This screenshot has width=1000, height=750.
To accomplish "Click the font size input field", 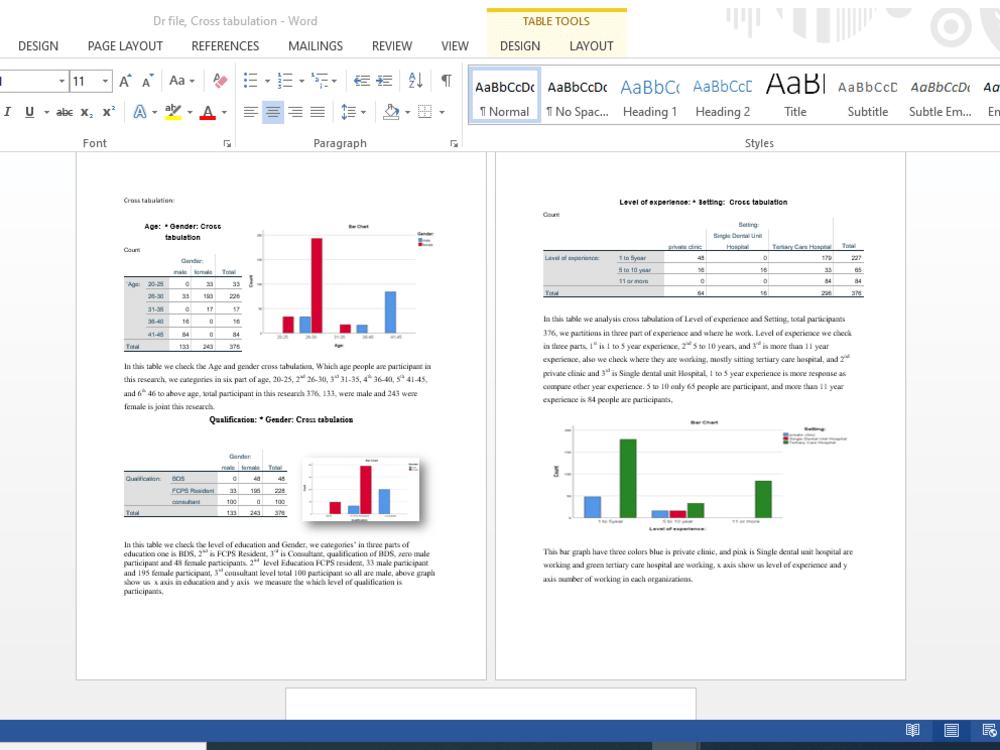I will [84, 81].
